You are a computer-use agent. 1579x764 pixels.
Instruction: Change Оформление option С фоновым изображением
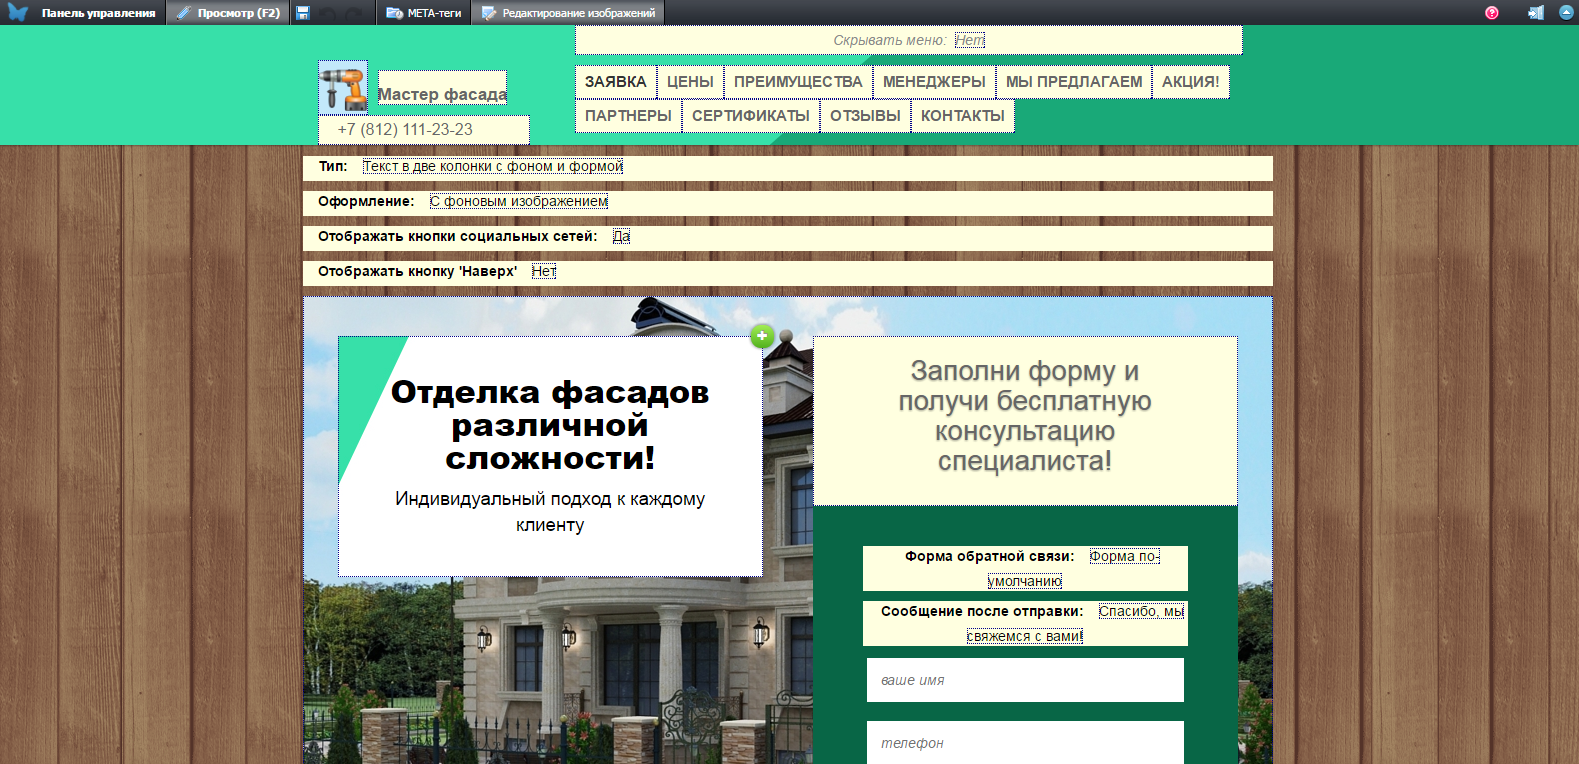[519, 201]
